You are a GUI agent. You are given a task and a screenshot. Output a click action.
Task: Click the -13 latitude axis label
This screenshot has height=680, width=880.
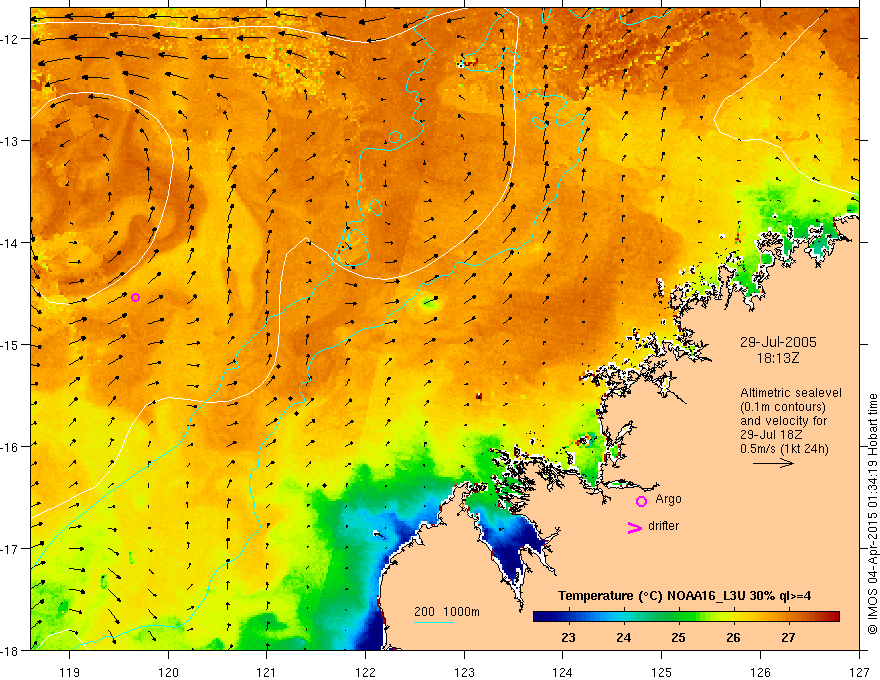(11, 141)
